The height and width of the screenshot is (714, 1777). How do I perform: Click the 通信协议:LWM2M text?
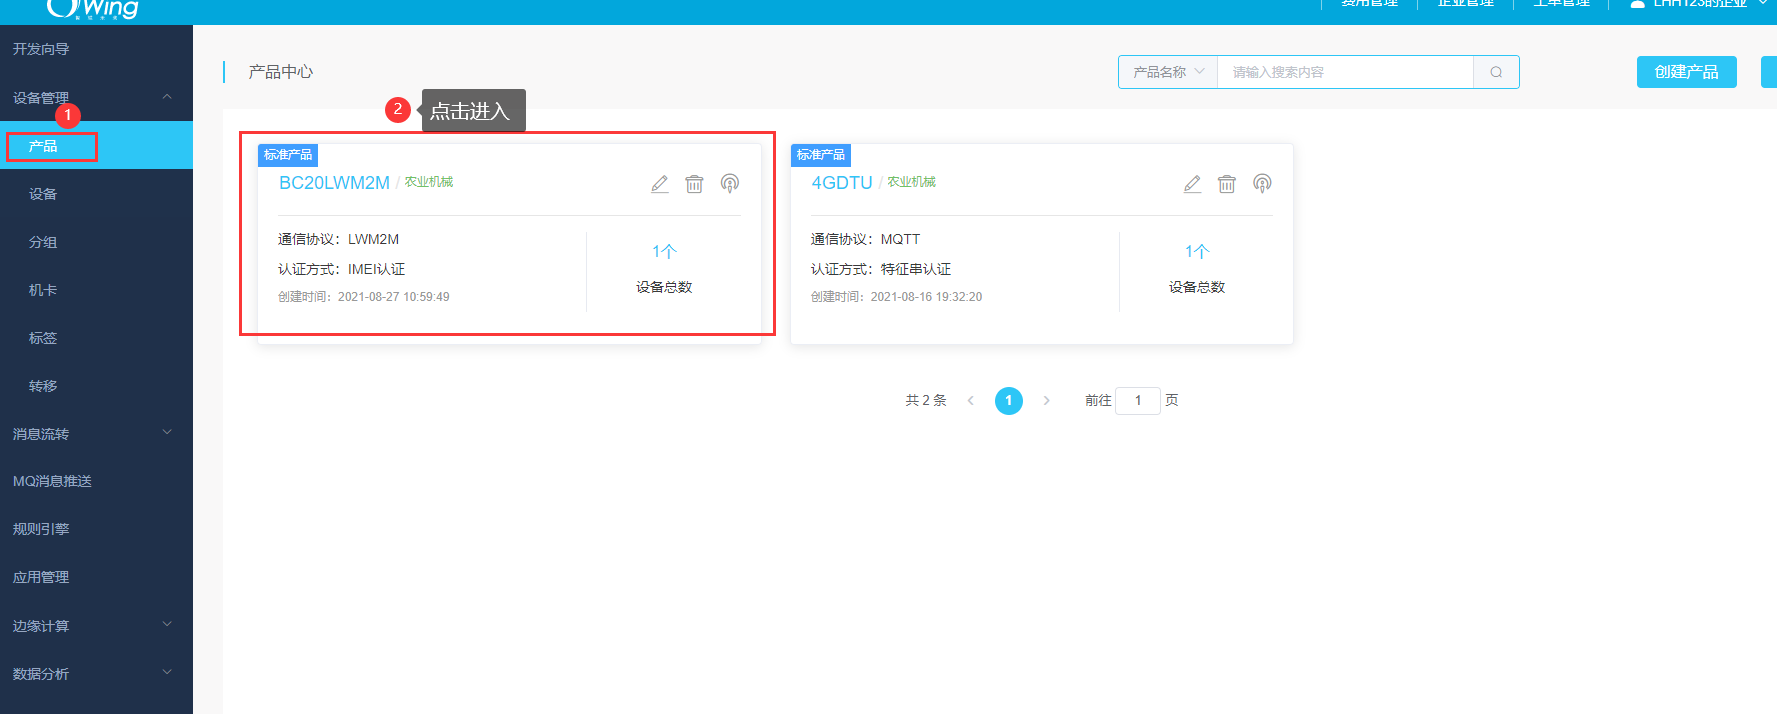pos(338,239)
